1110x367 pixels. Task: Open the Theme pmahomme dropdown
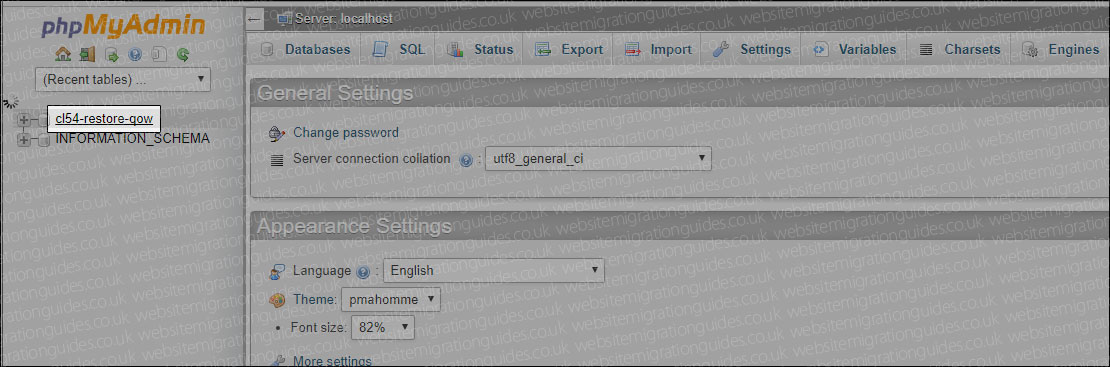(x=391, y=299)
